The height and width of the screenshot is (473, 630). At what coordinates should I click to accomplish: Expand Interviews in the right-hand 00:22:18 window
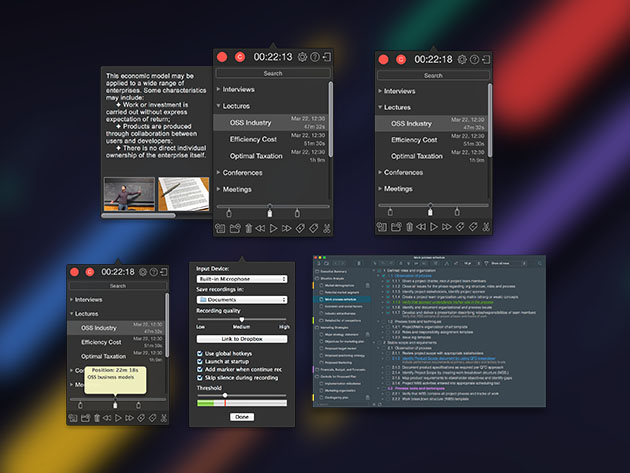[380, 91]
